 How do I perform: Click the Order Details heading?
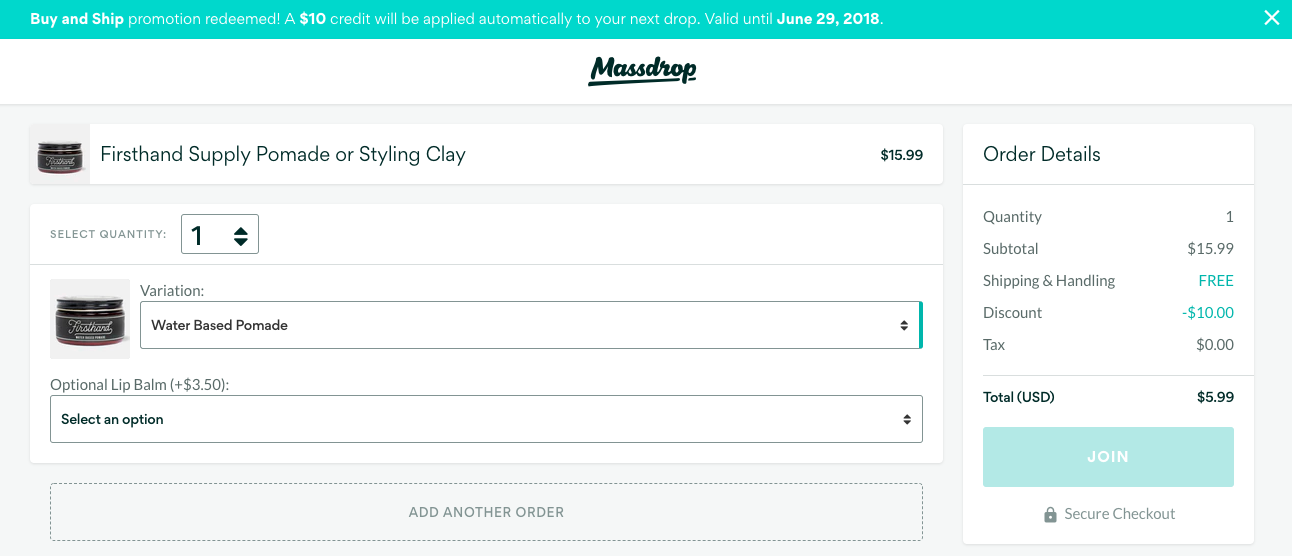[x=1041, y=155]
